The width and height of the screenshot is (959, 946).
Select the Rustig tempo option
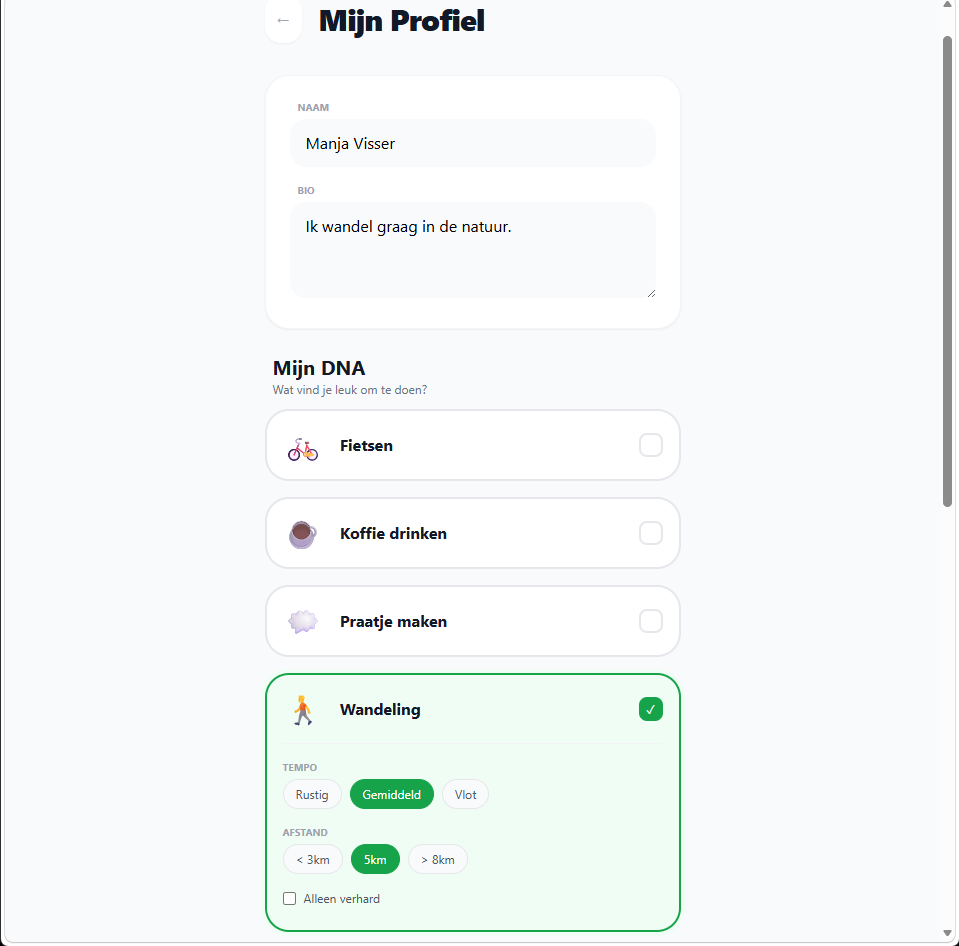(312, 794)
